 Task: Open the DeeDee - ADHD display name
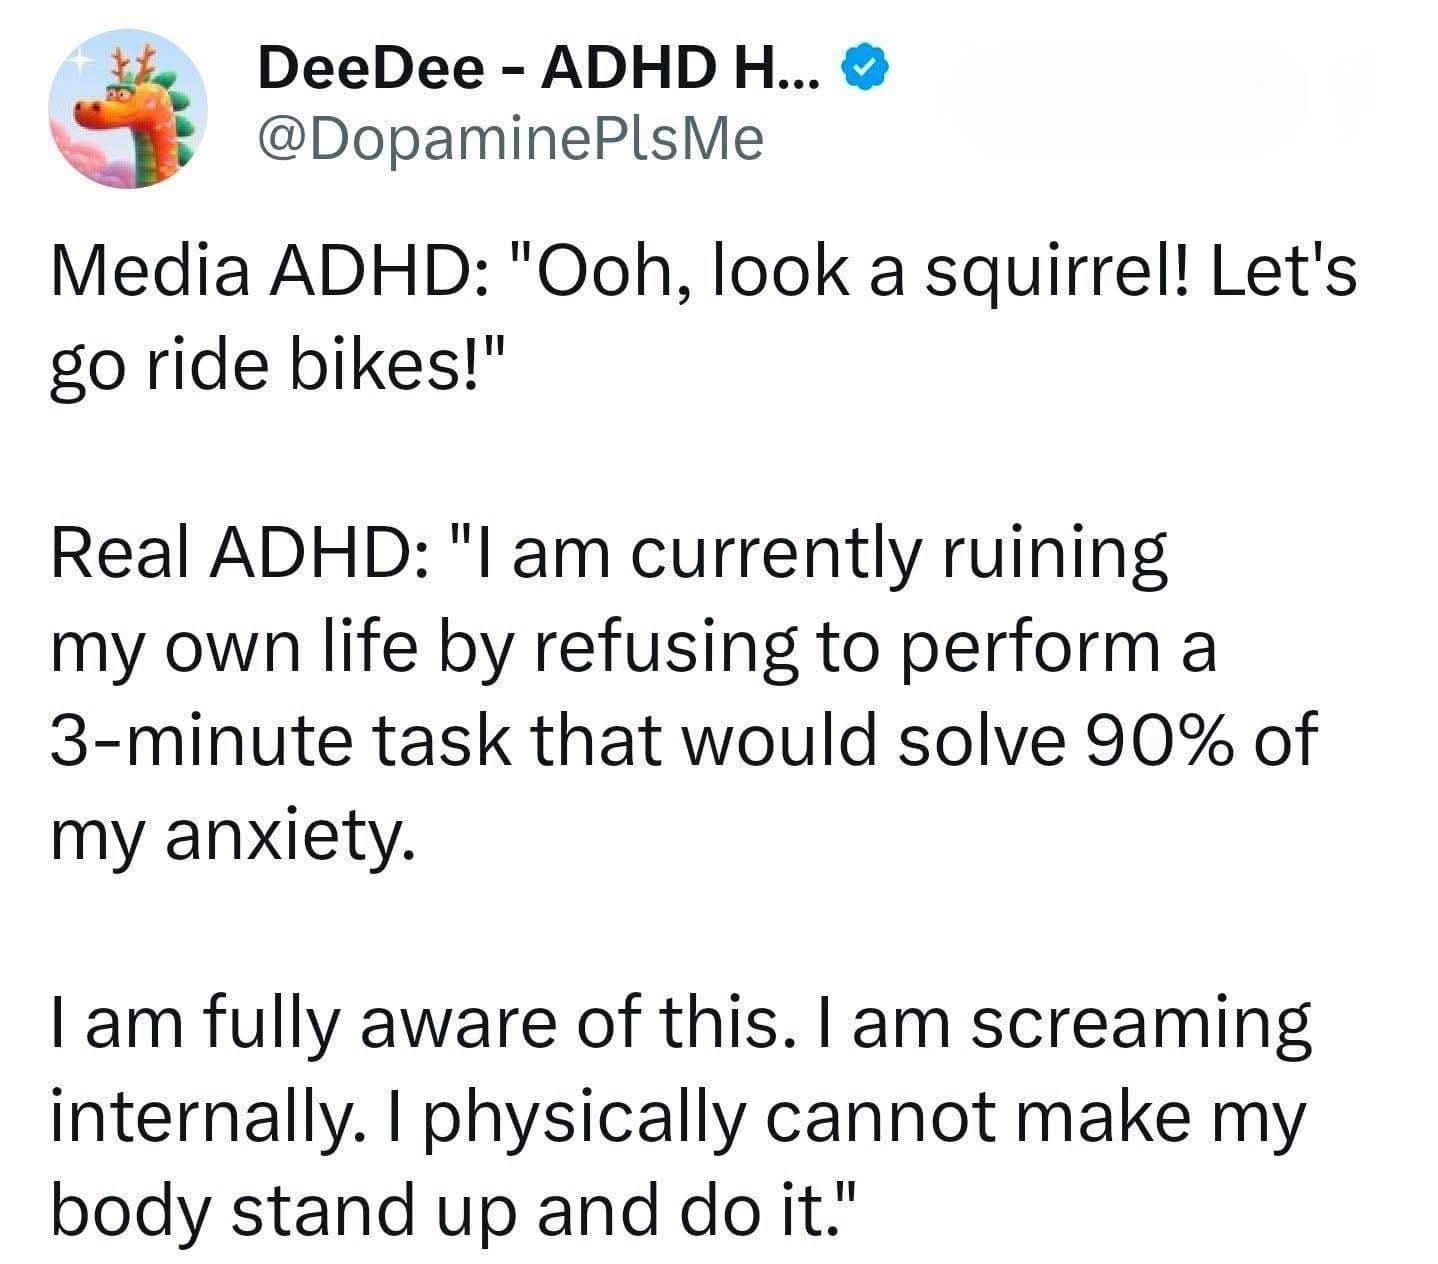click(541, 70)
